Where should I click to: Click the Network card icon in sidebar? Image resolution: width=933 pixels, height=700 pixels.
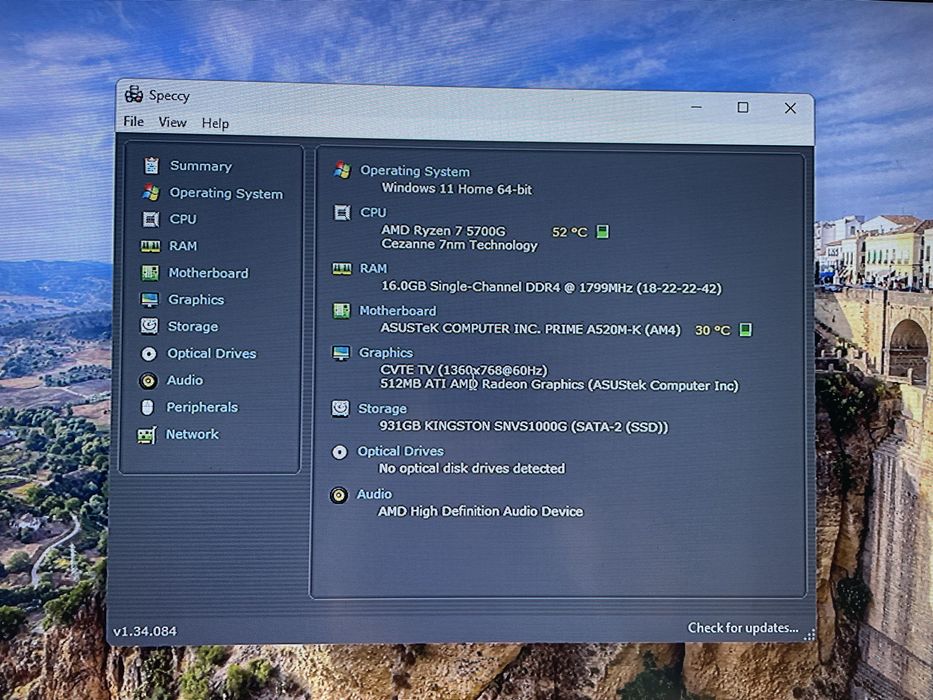pos(147,435)
